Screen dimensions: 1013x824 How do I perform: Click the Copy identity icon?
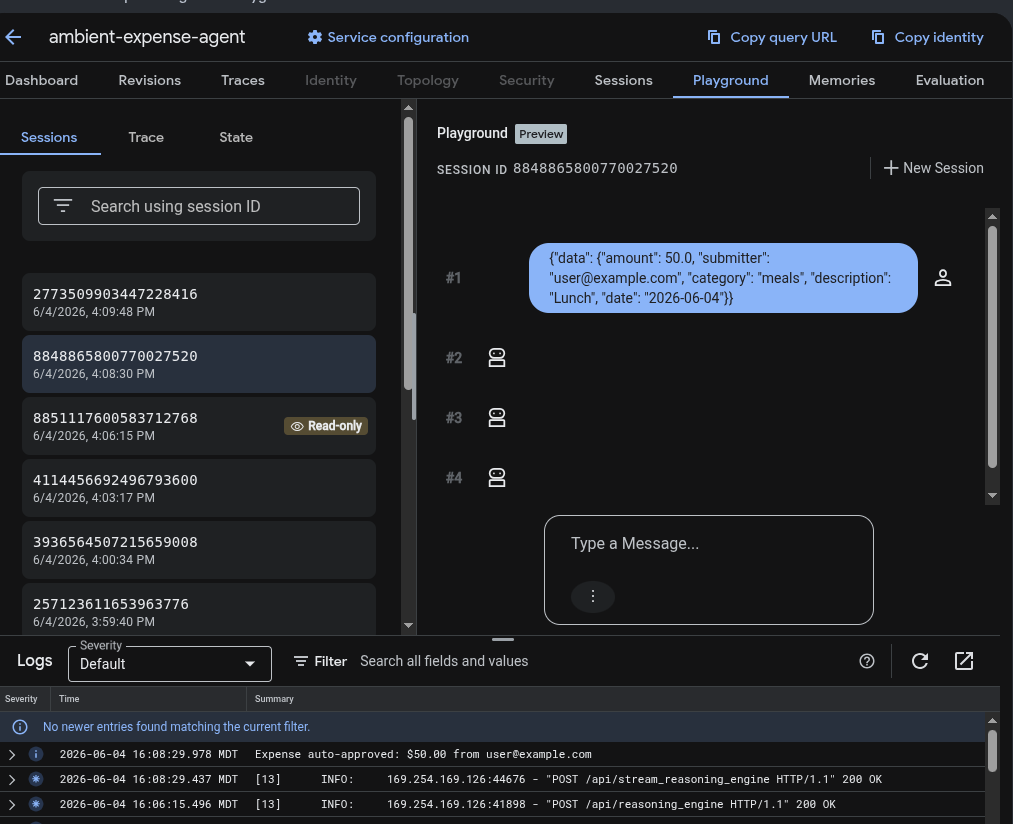[878, 37]
